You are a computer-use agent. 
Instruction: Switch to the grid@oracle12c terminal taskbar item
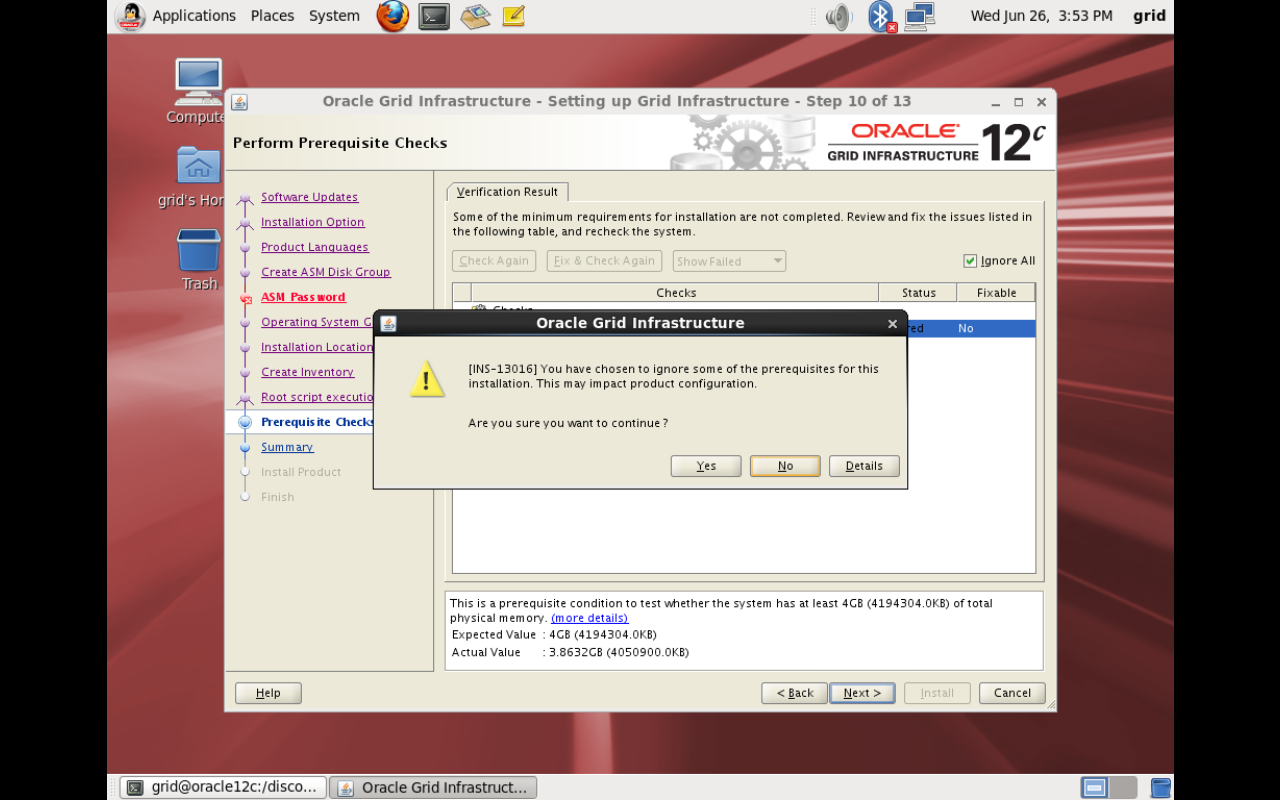click(x=223, y=787)
